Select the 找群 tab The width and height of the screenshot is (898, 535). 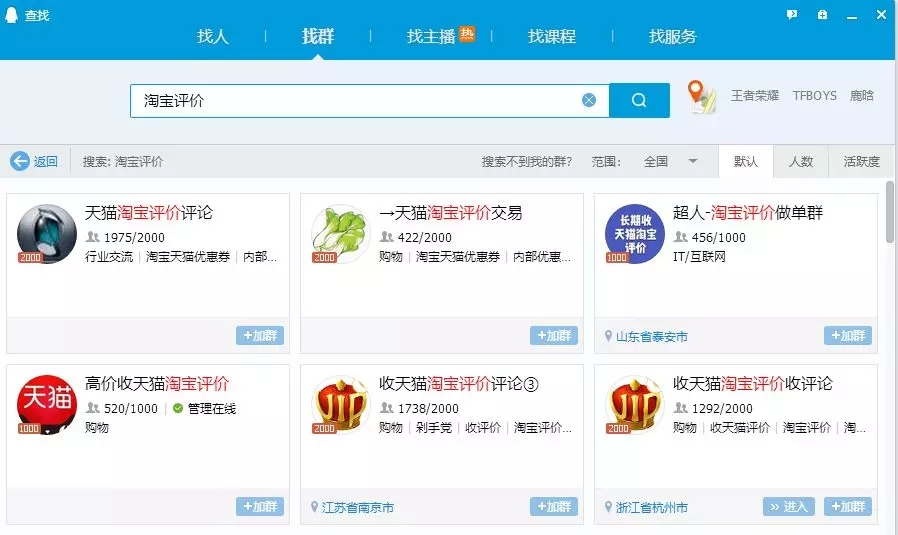[318, 37]
